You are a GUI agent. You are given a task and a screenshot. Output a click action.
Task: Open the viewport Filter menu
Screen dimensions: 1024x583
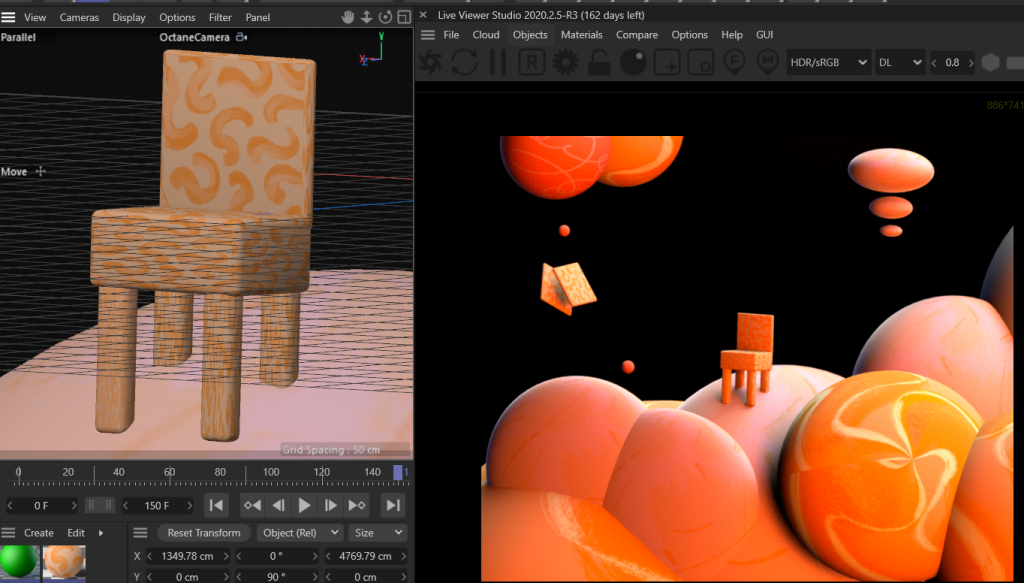point(220,17)
